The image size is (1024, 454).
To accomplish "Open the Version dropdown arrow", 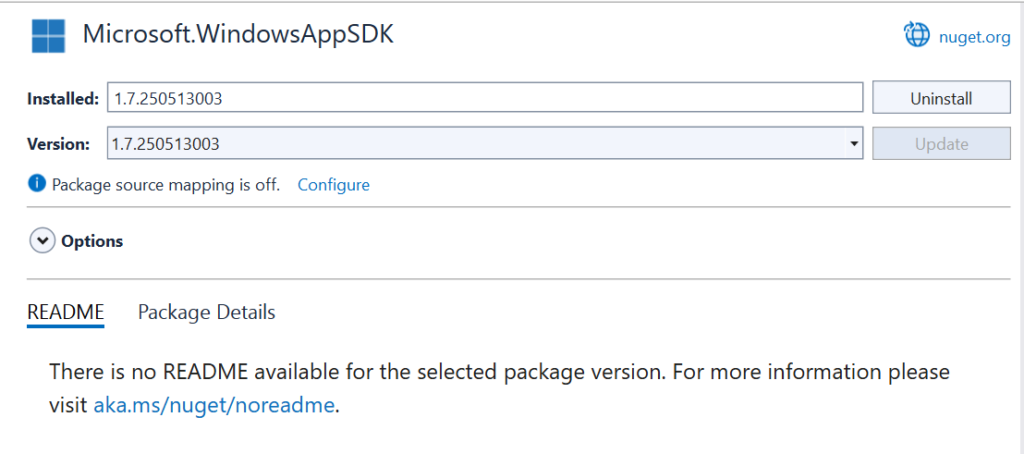I will (854, 144).
